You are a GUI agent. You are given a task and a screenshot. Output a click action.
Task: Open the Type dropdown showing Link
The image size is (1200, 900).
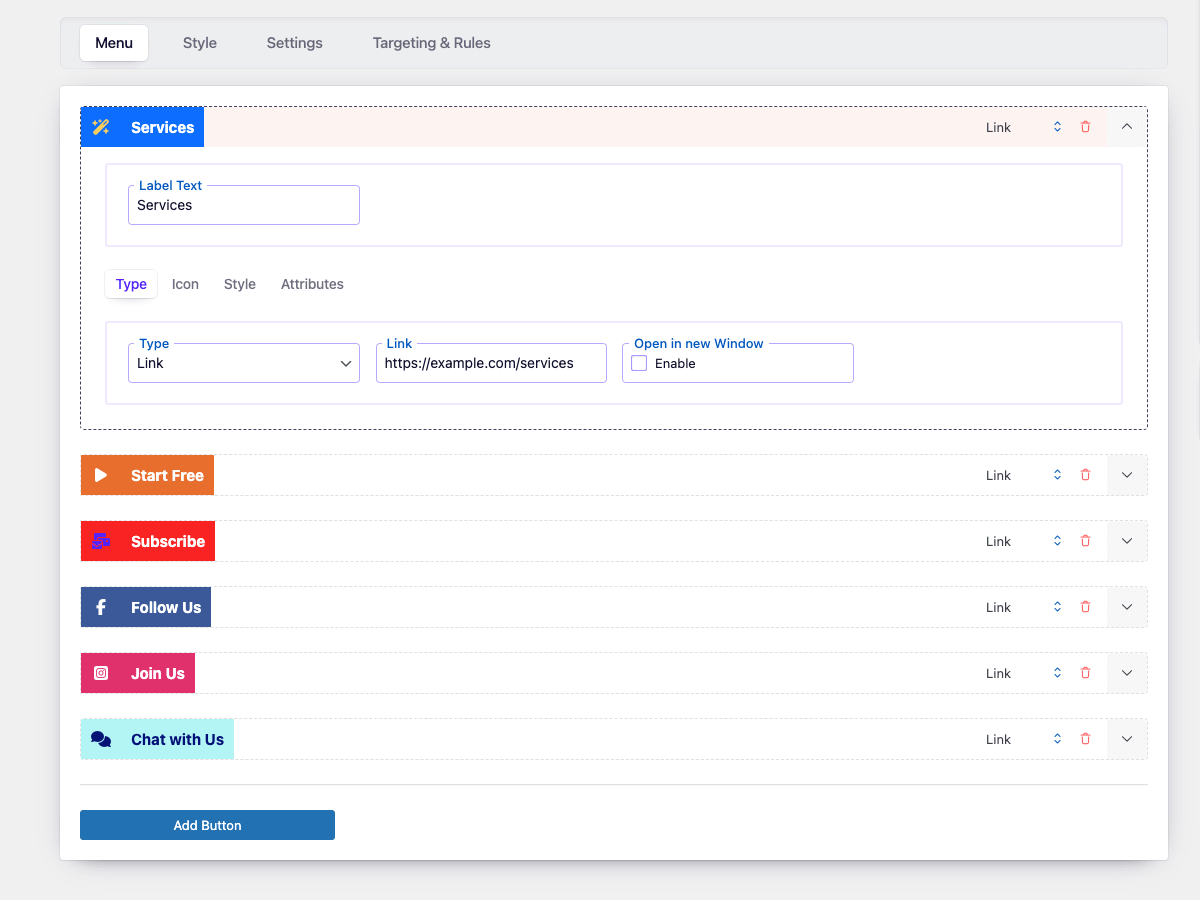[244, 363]
